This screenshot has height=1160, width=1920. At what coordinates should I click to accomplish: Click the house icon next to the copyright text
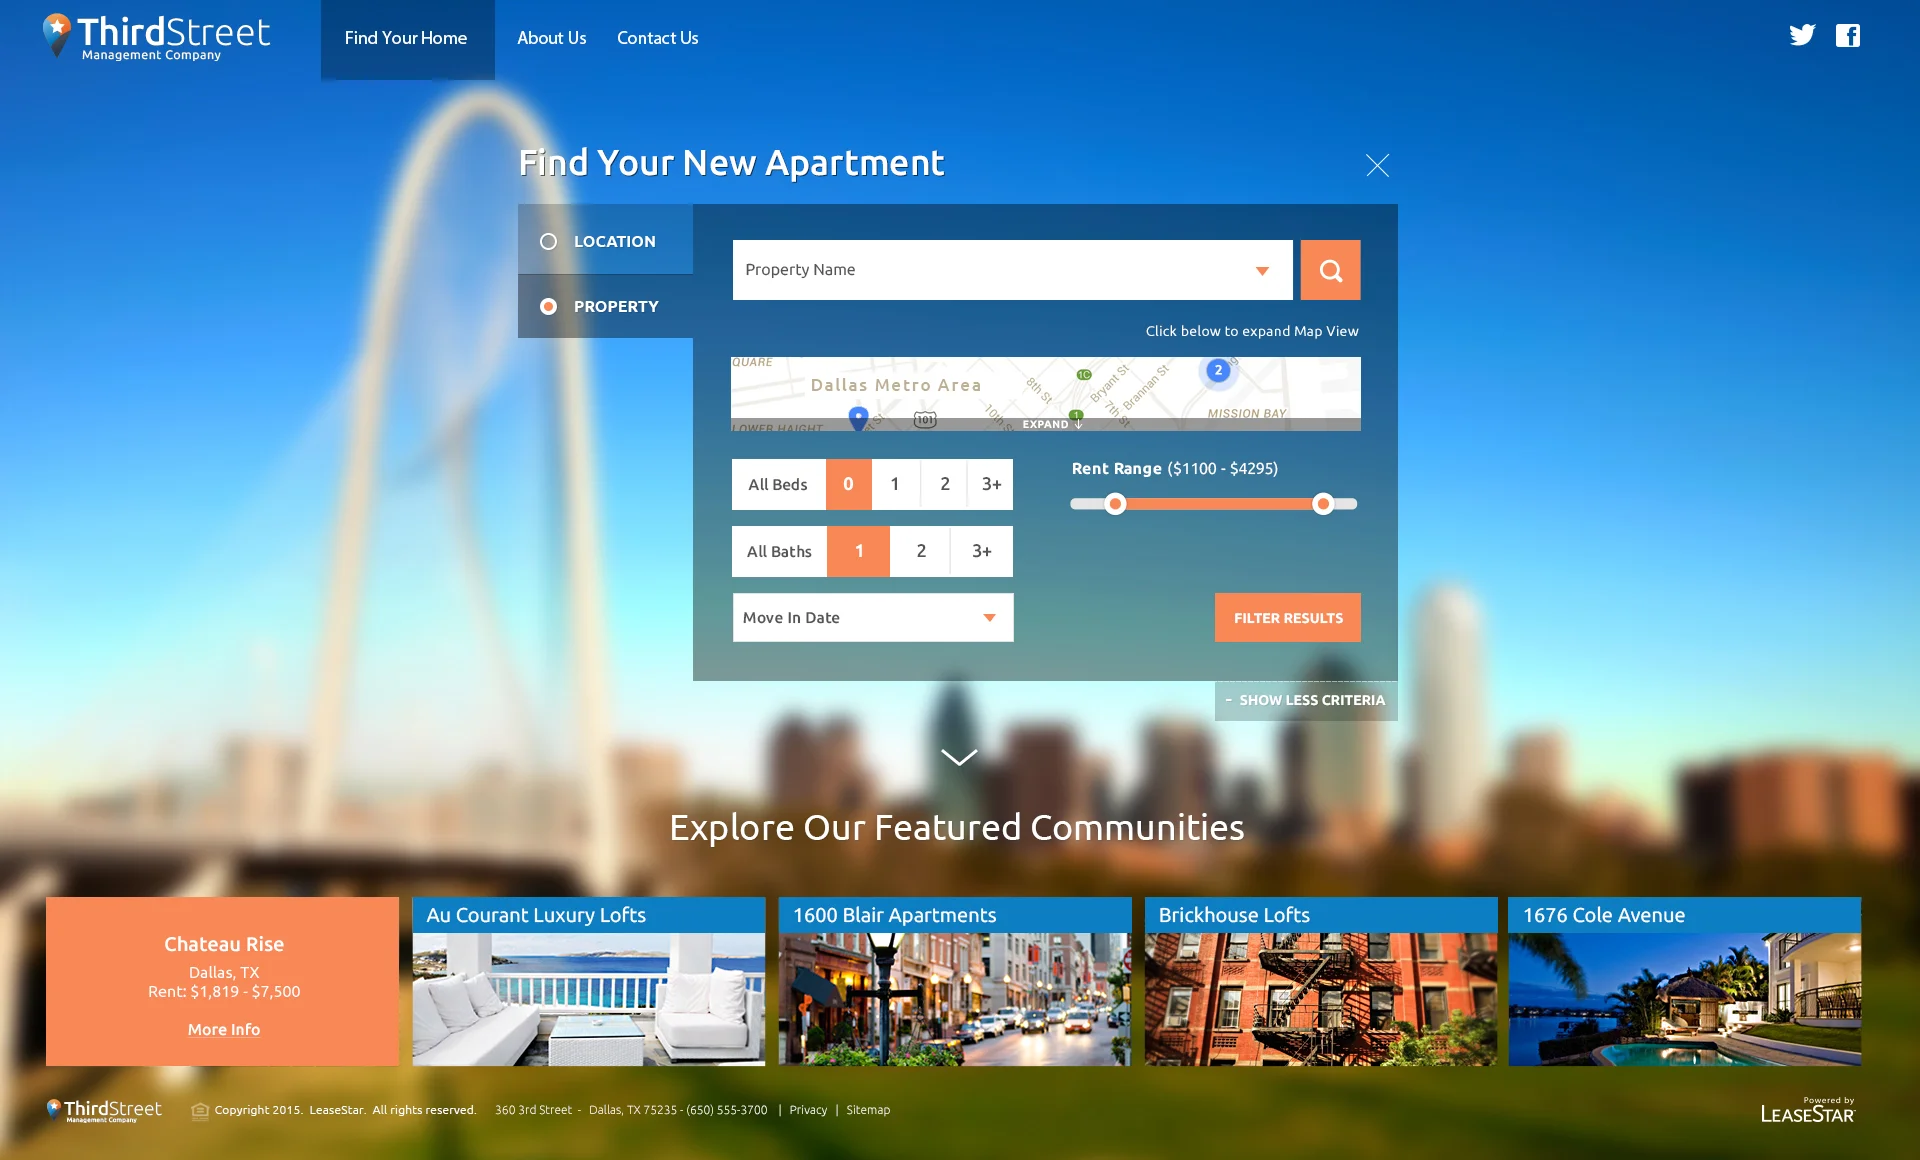[x=199, y=1110]
